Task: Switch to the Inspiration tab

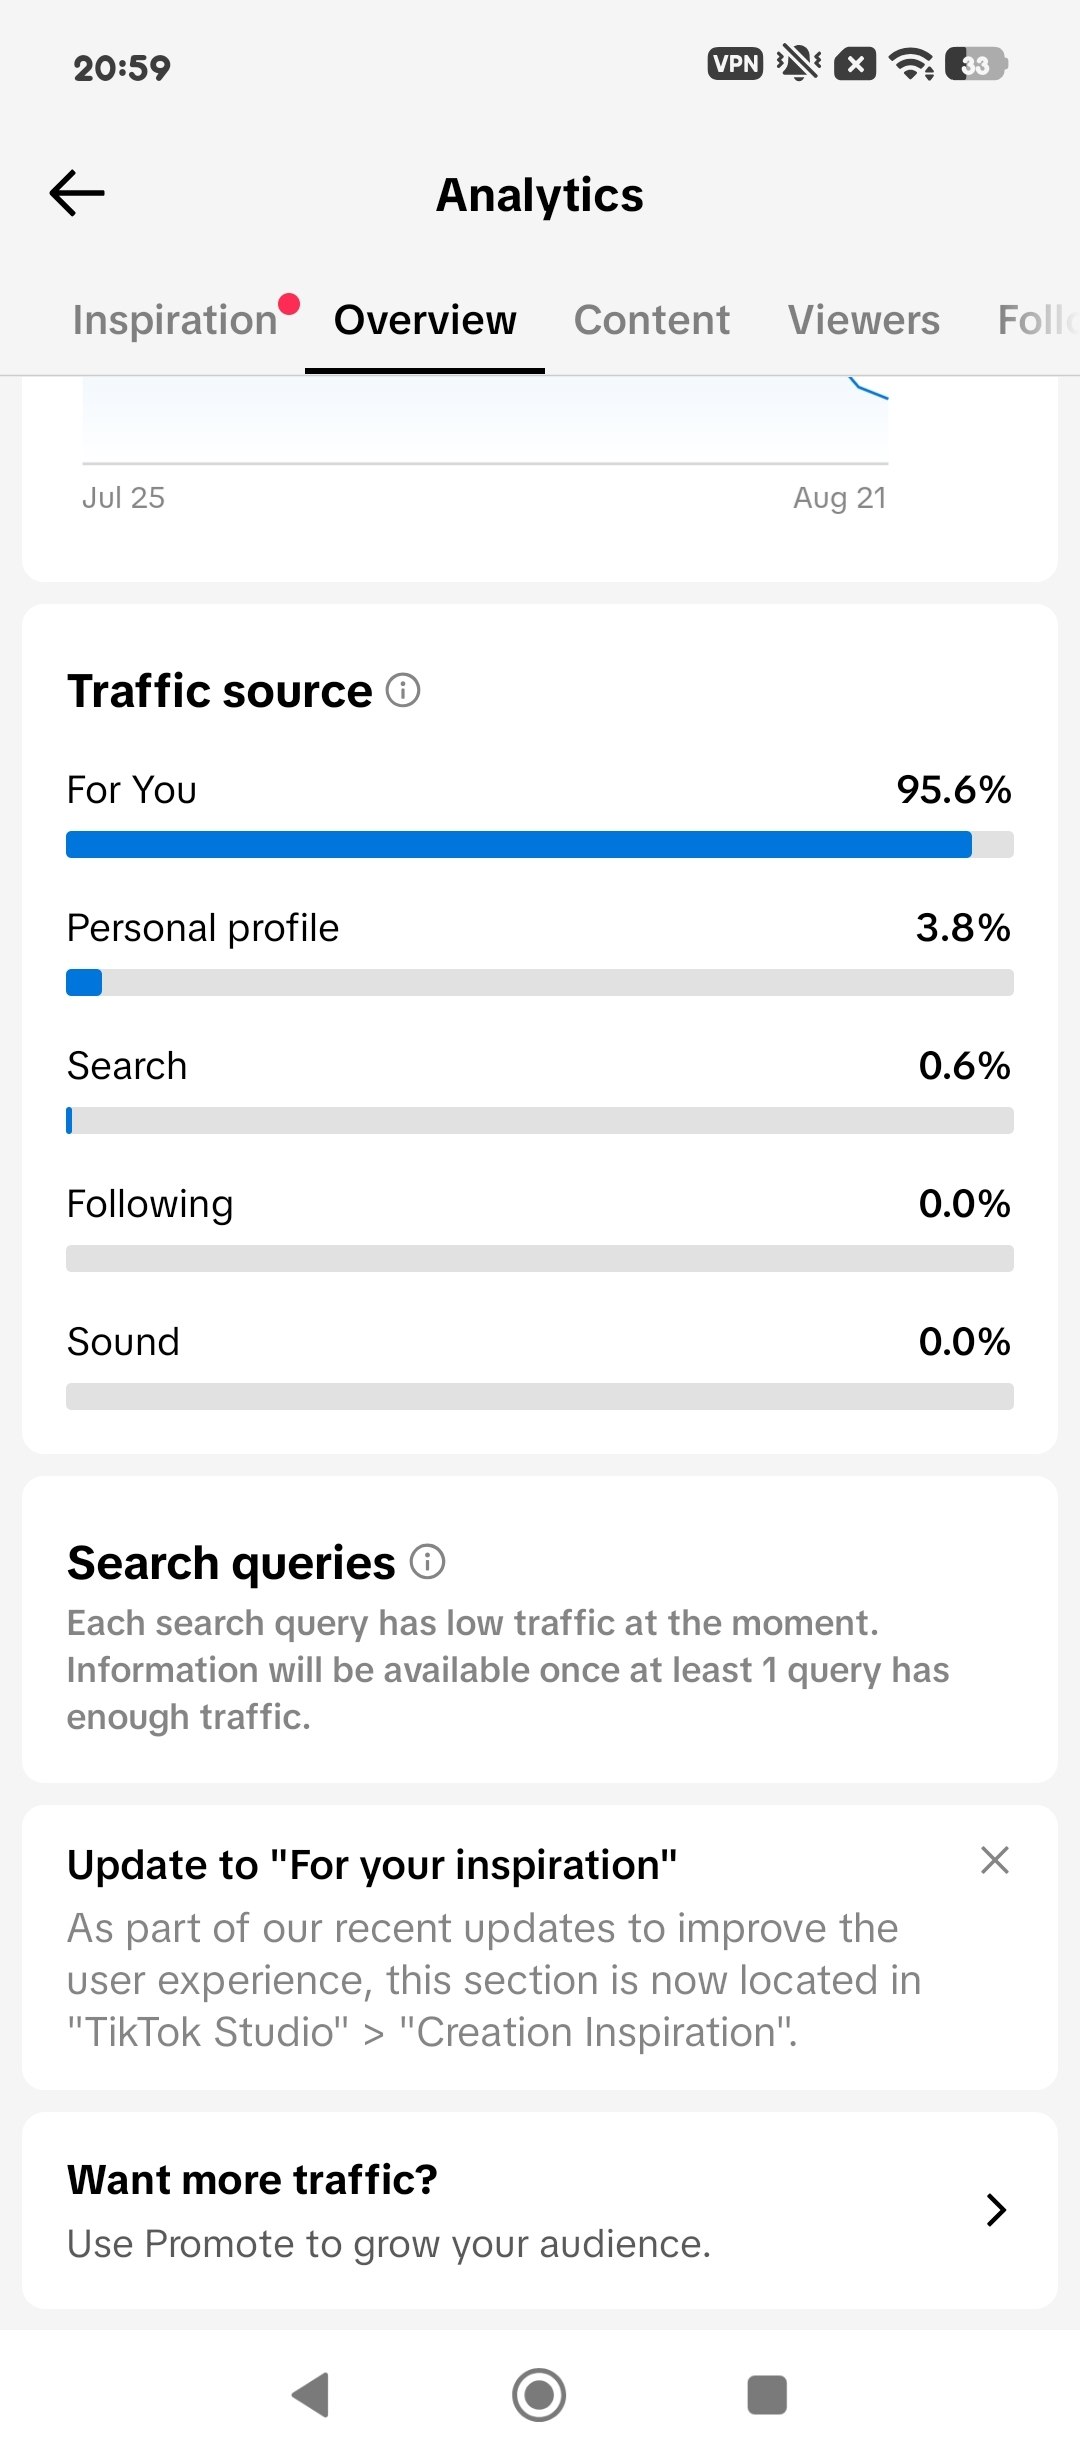Action: (x=175, y=320)
